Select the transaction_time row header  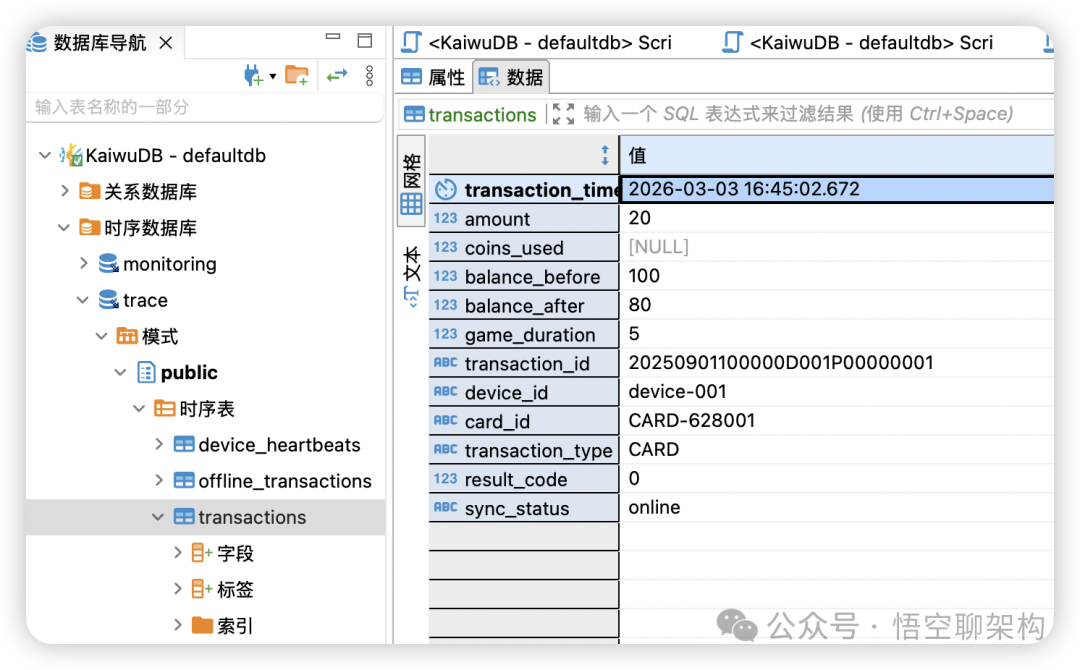pyautogui.click(x=524, y=189)
